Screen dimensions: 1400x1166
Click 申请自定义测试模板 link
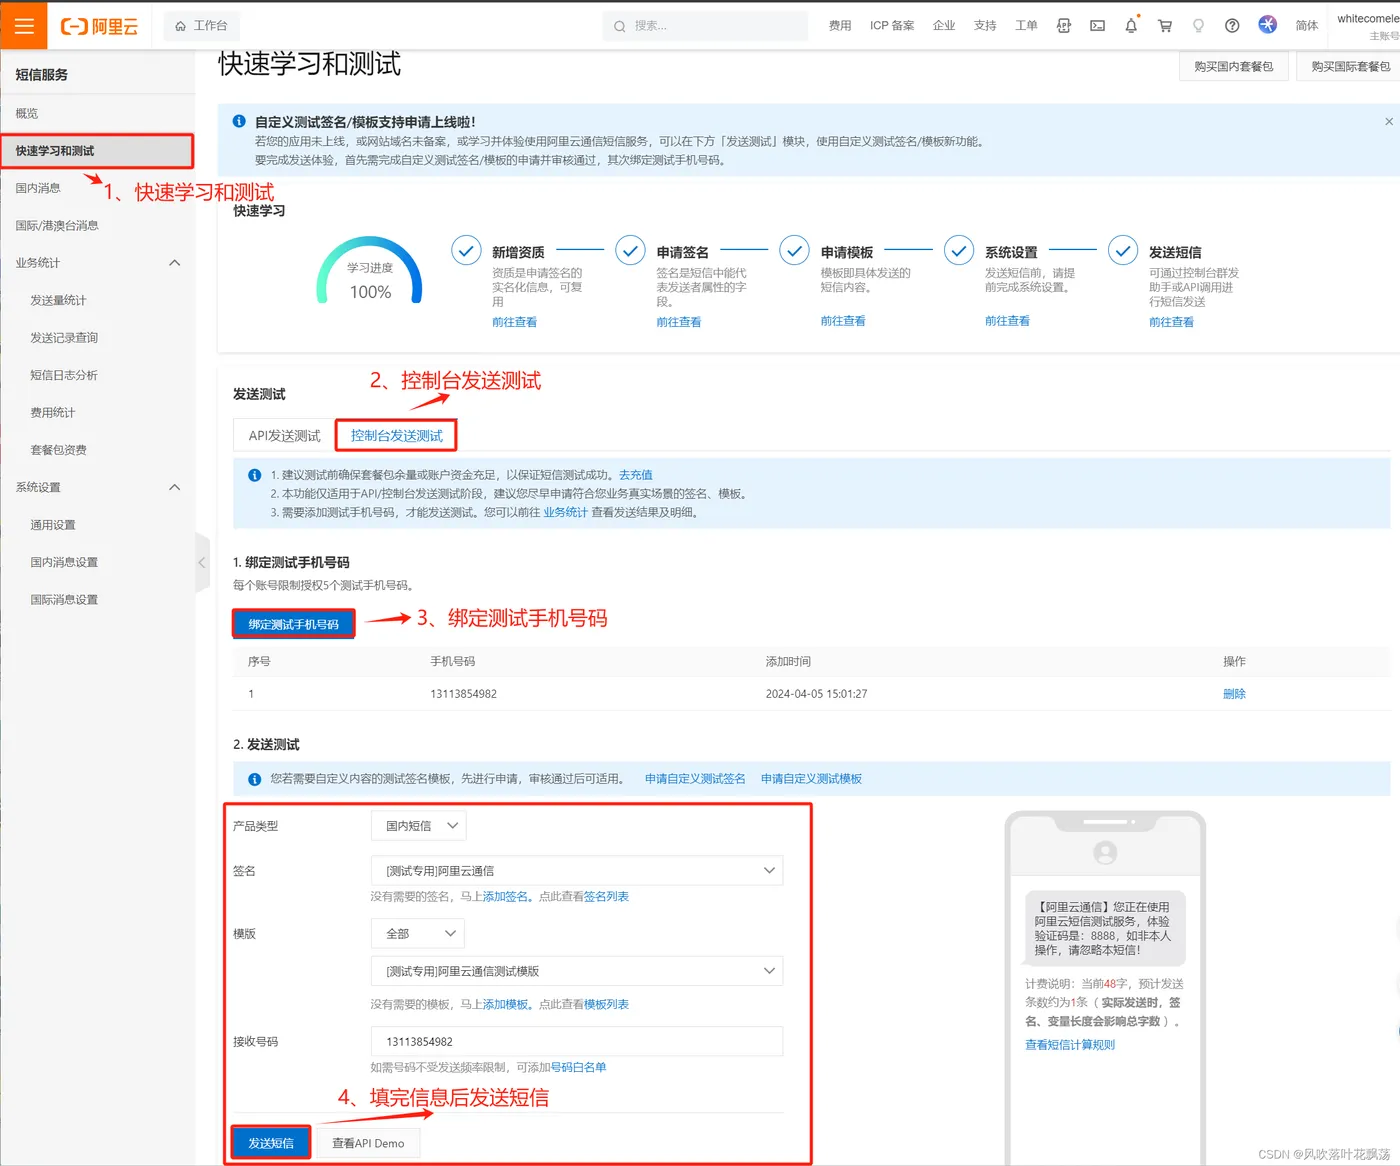[811, 779]
